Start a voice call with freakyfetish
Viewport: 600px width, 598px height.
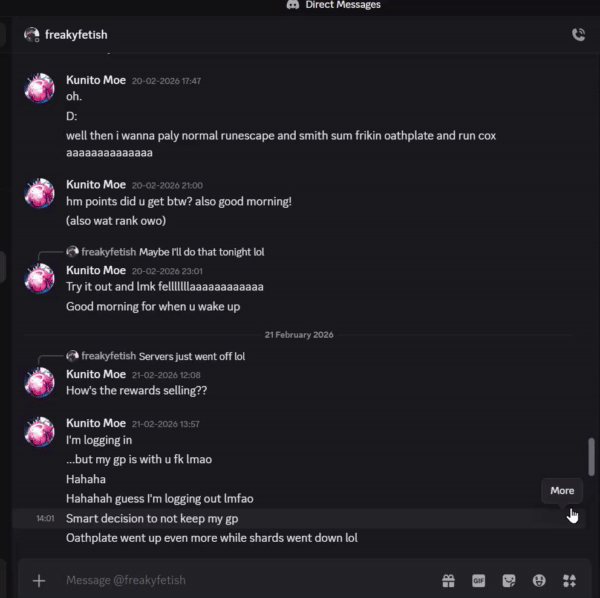pos(578,35)
